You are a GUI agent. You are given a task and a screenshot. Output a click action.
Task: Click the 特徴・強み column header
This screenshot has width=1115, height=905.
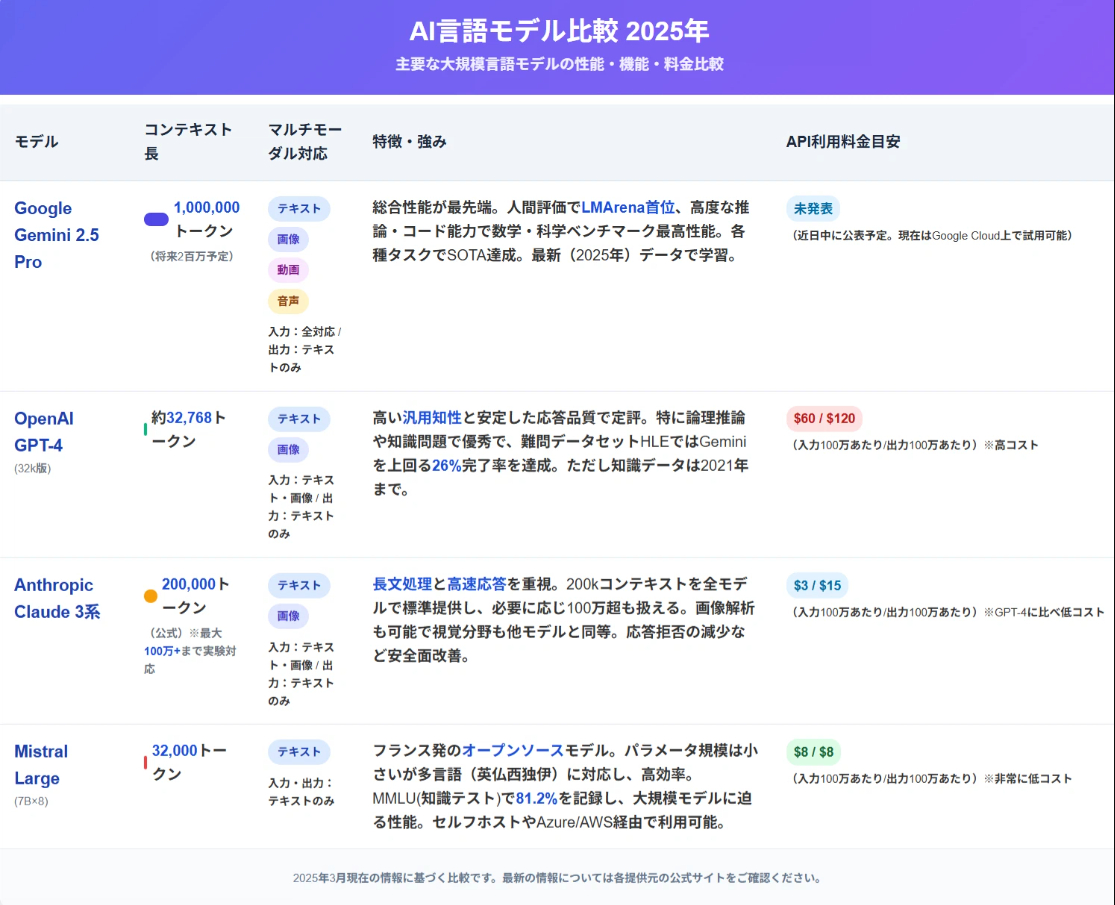(x=410, y=141)
